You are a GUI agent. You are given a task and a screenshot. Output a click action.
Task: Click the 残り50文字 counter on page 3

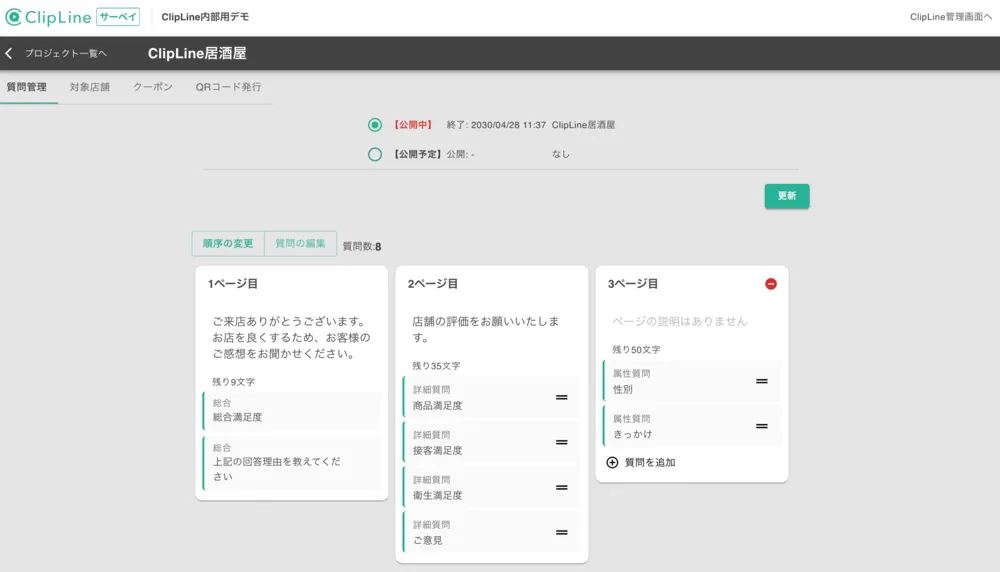pyautogui.click(x=636, y=349)
